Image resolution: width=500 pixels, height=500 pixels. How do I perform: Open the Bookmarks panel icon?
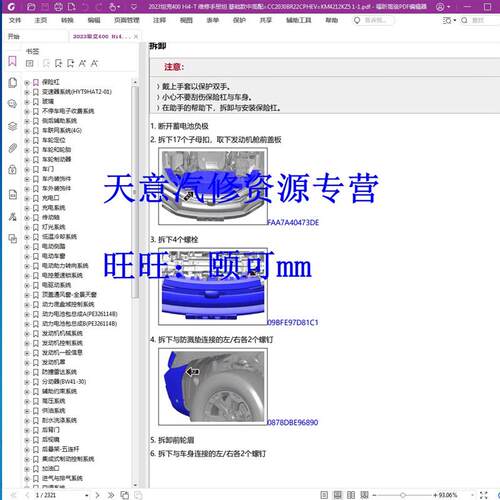tap(12, 61)
